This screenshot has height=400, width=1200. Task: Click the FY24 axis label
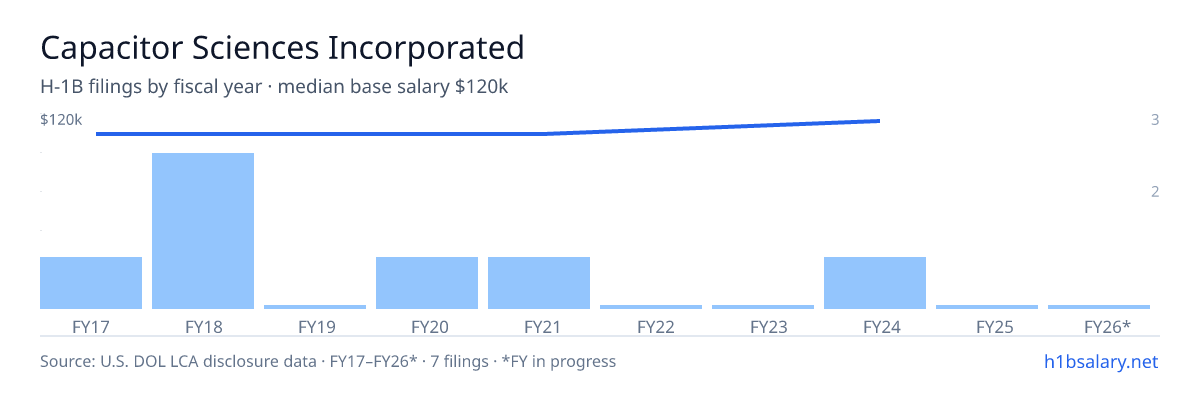[875, 326]
